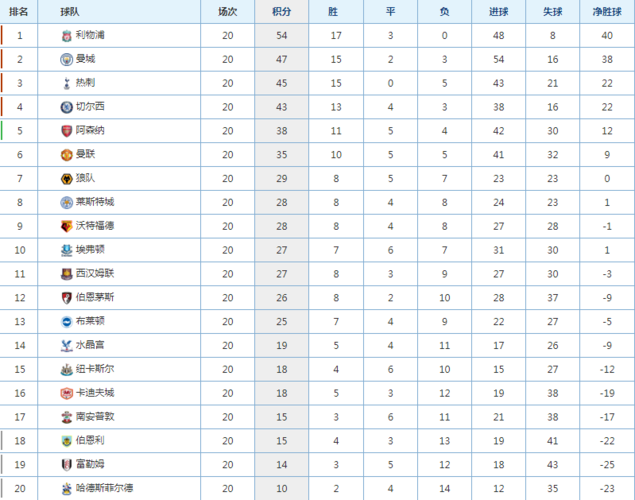
Task: Open 纽卡斯尔 team name link
Action: 95,369
